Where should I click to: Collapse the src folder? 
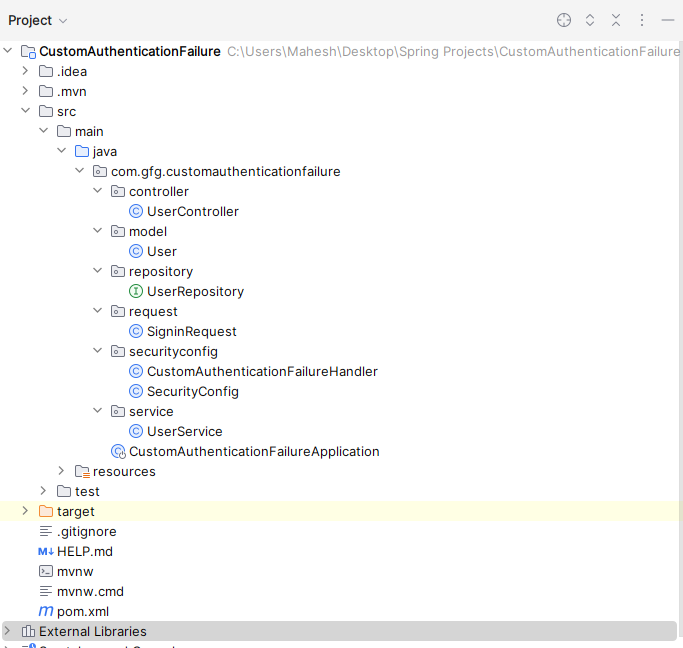click(25, 111)
